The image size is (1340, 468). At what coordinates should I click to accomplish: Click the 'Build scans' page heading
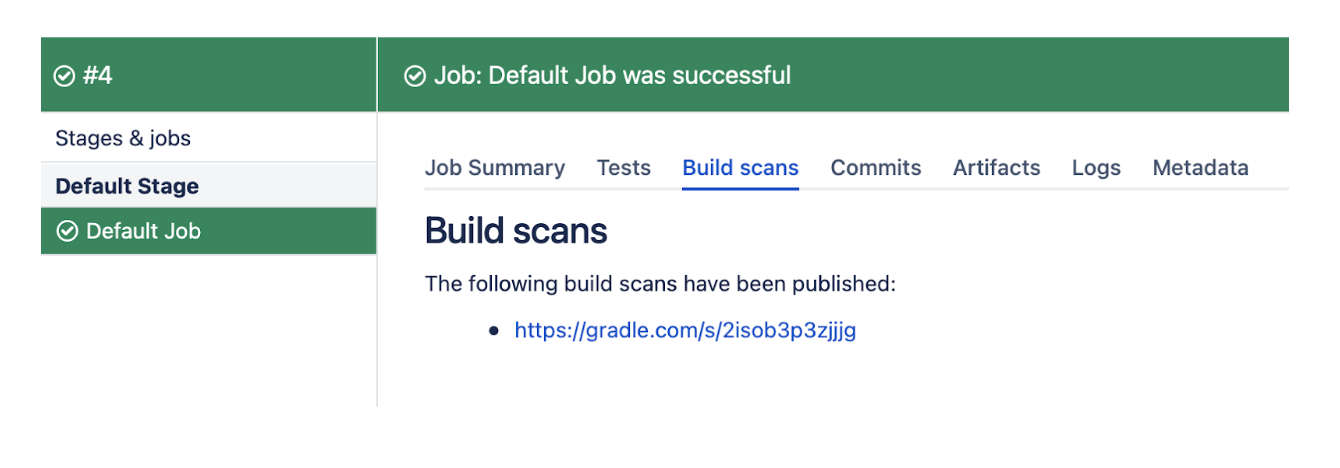click(x=516, y=231)
